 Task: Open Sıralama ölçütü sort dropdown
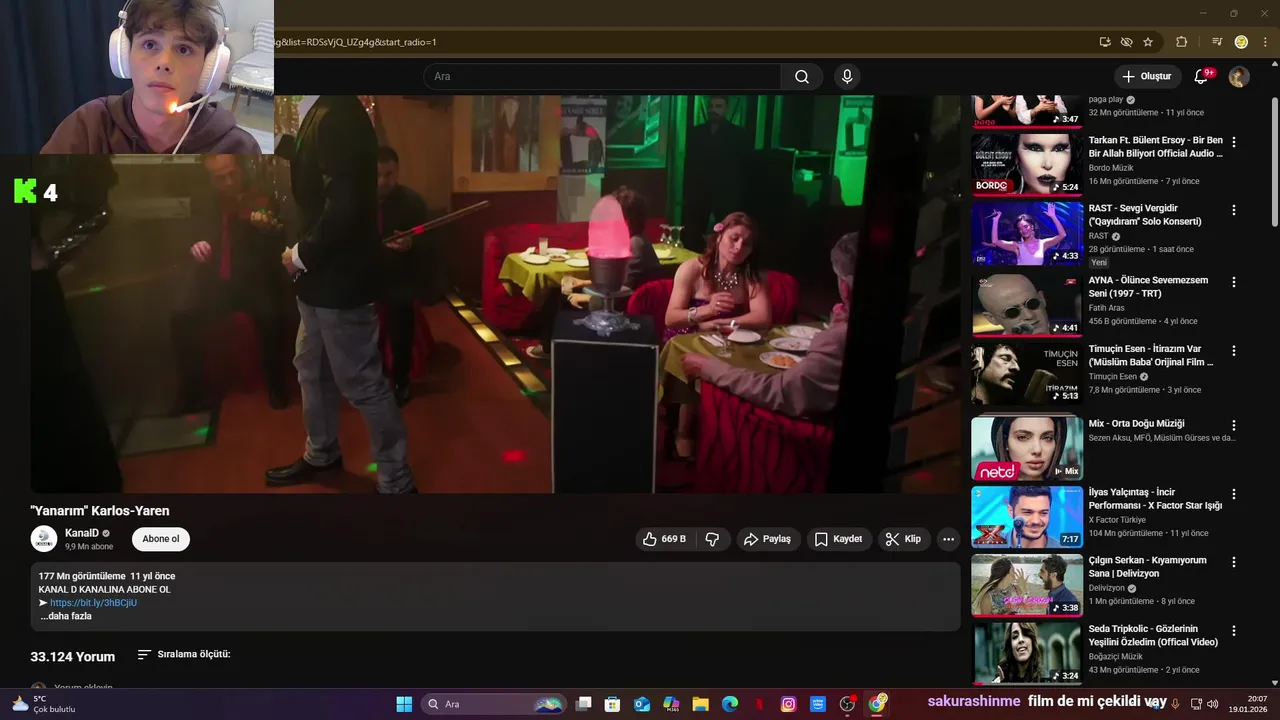pos(184,654)
